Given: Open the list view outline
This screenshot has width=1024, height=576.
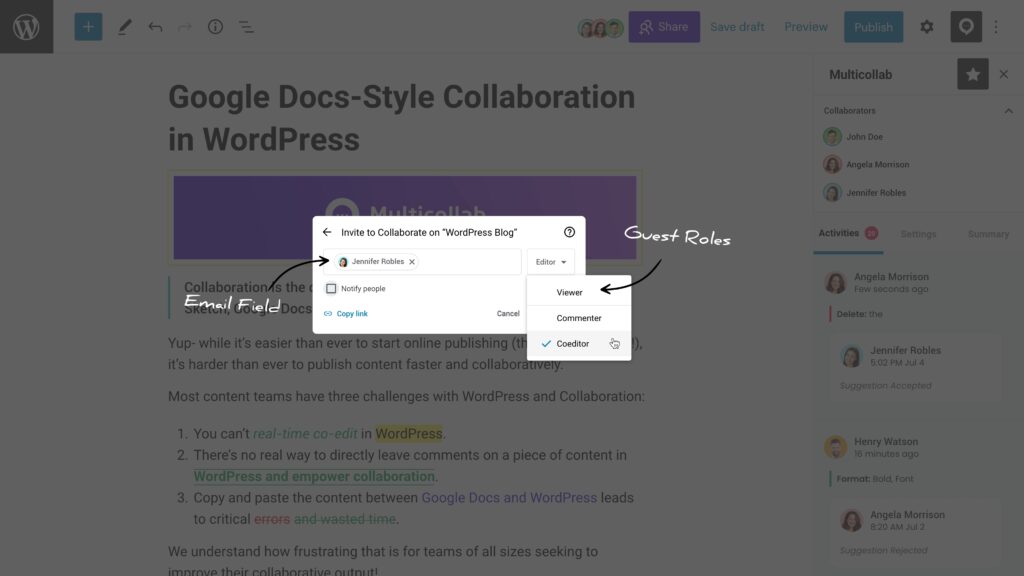Looking at the screenshot, I should coord(246,27).
